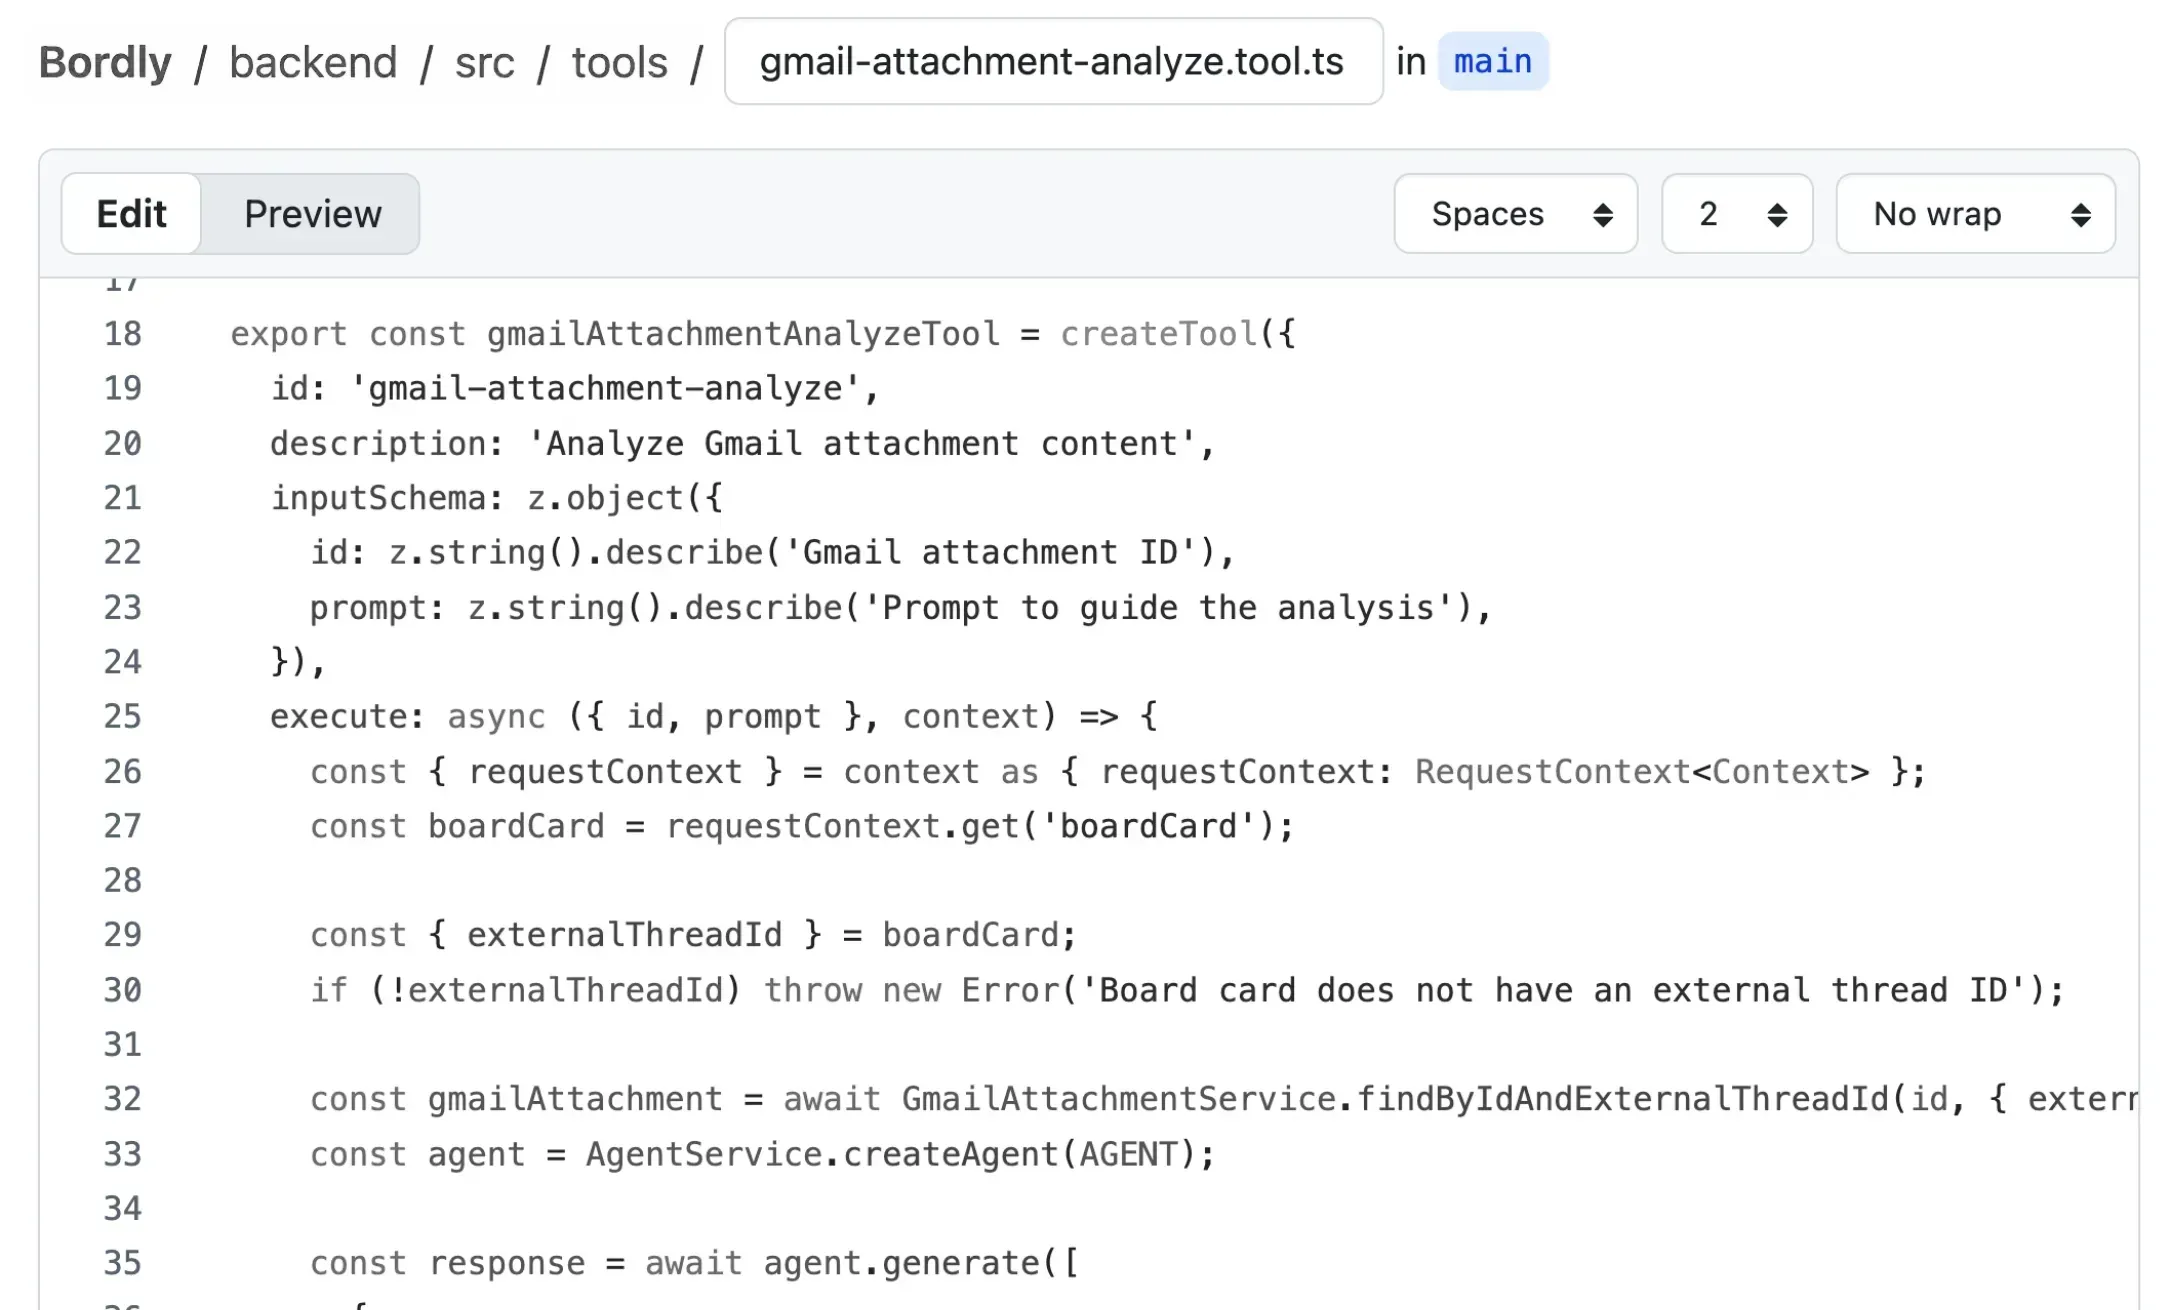Click the empty line 28 in editor

(700, 881)
